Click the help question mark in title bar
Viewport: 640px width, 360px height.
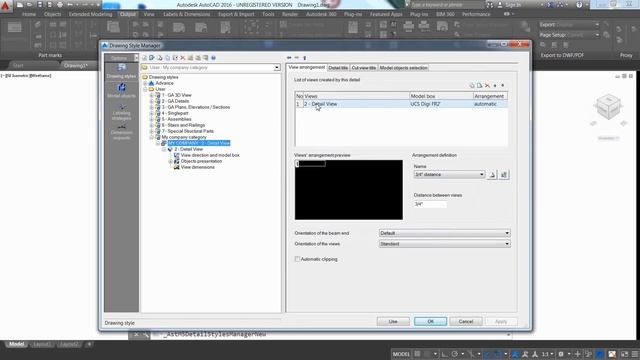tap(579, 5)
